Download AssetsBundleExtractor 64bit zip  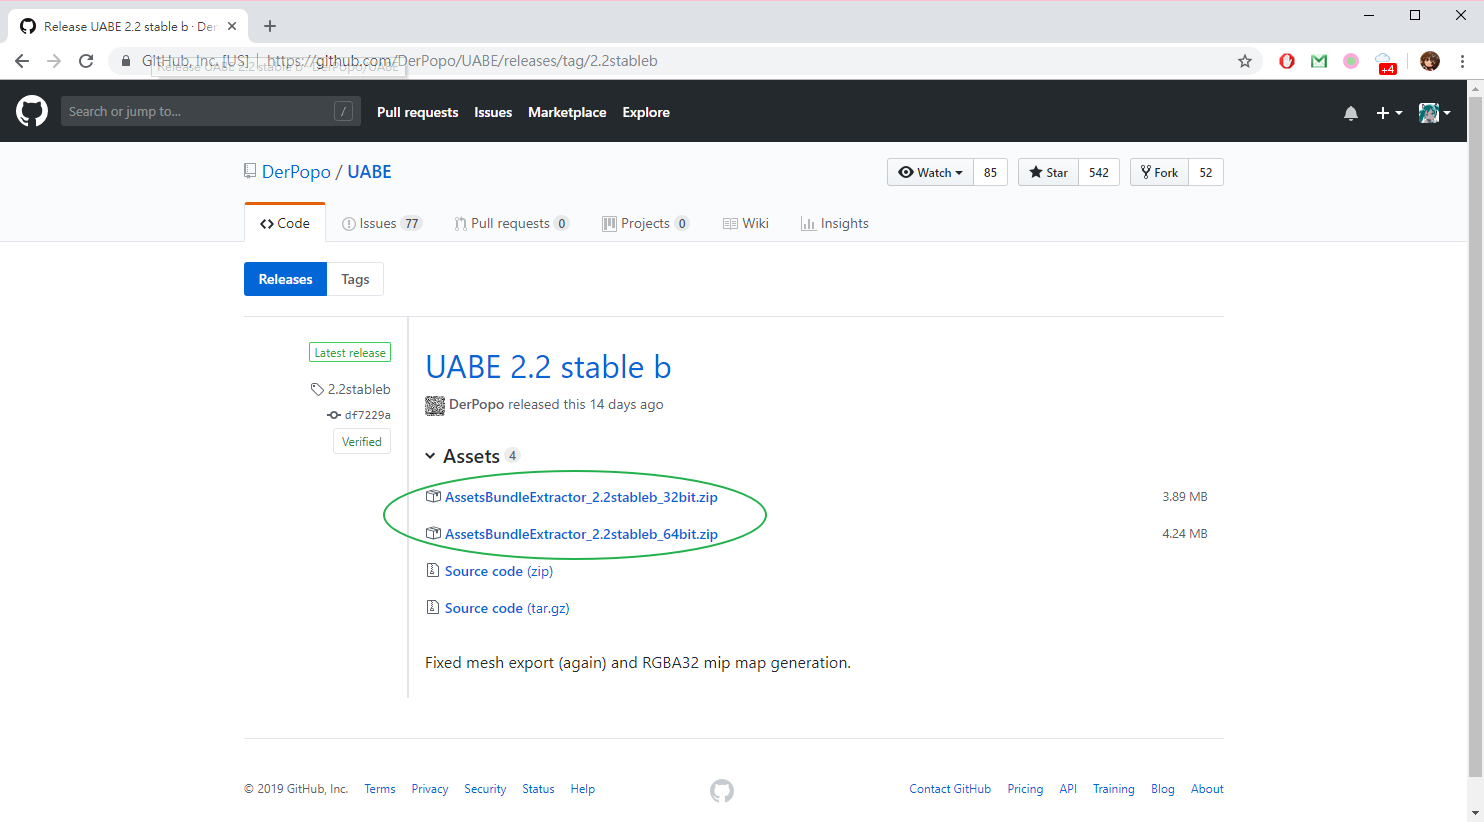[581, 534]
